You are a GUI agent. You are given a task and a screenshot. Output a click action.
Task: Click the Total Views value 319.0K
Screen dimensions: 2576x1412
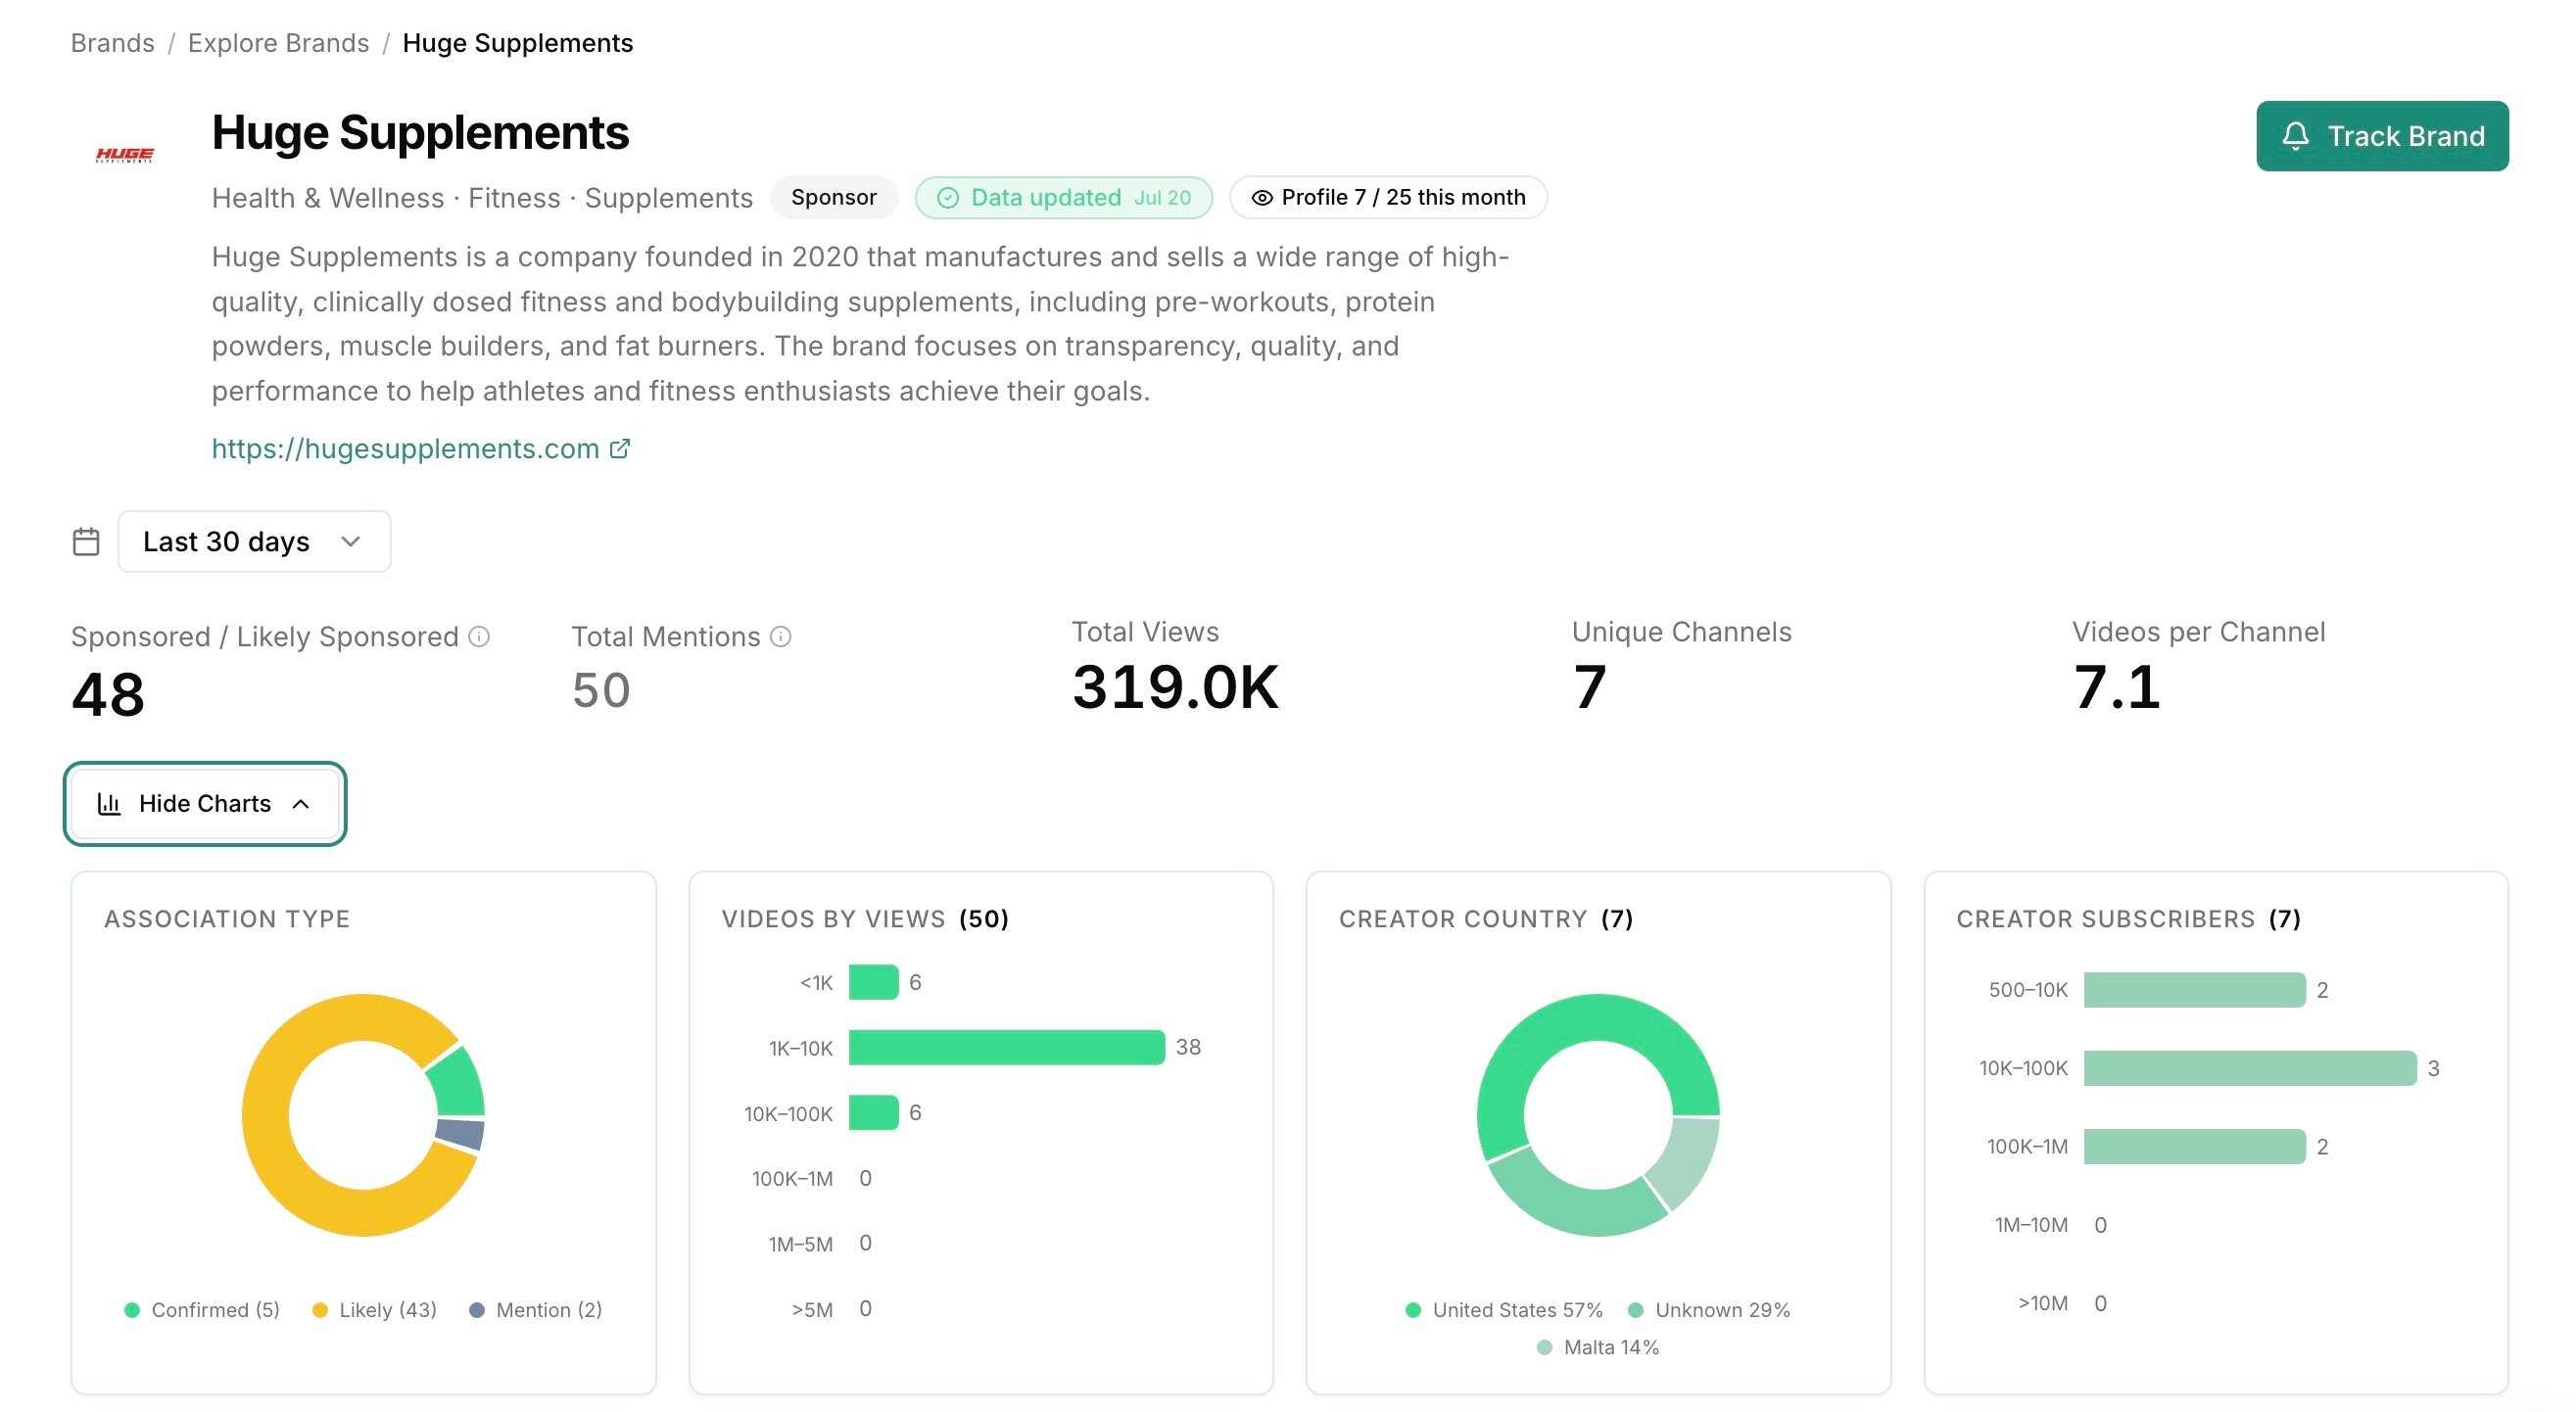coord(1175,688)
